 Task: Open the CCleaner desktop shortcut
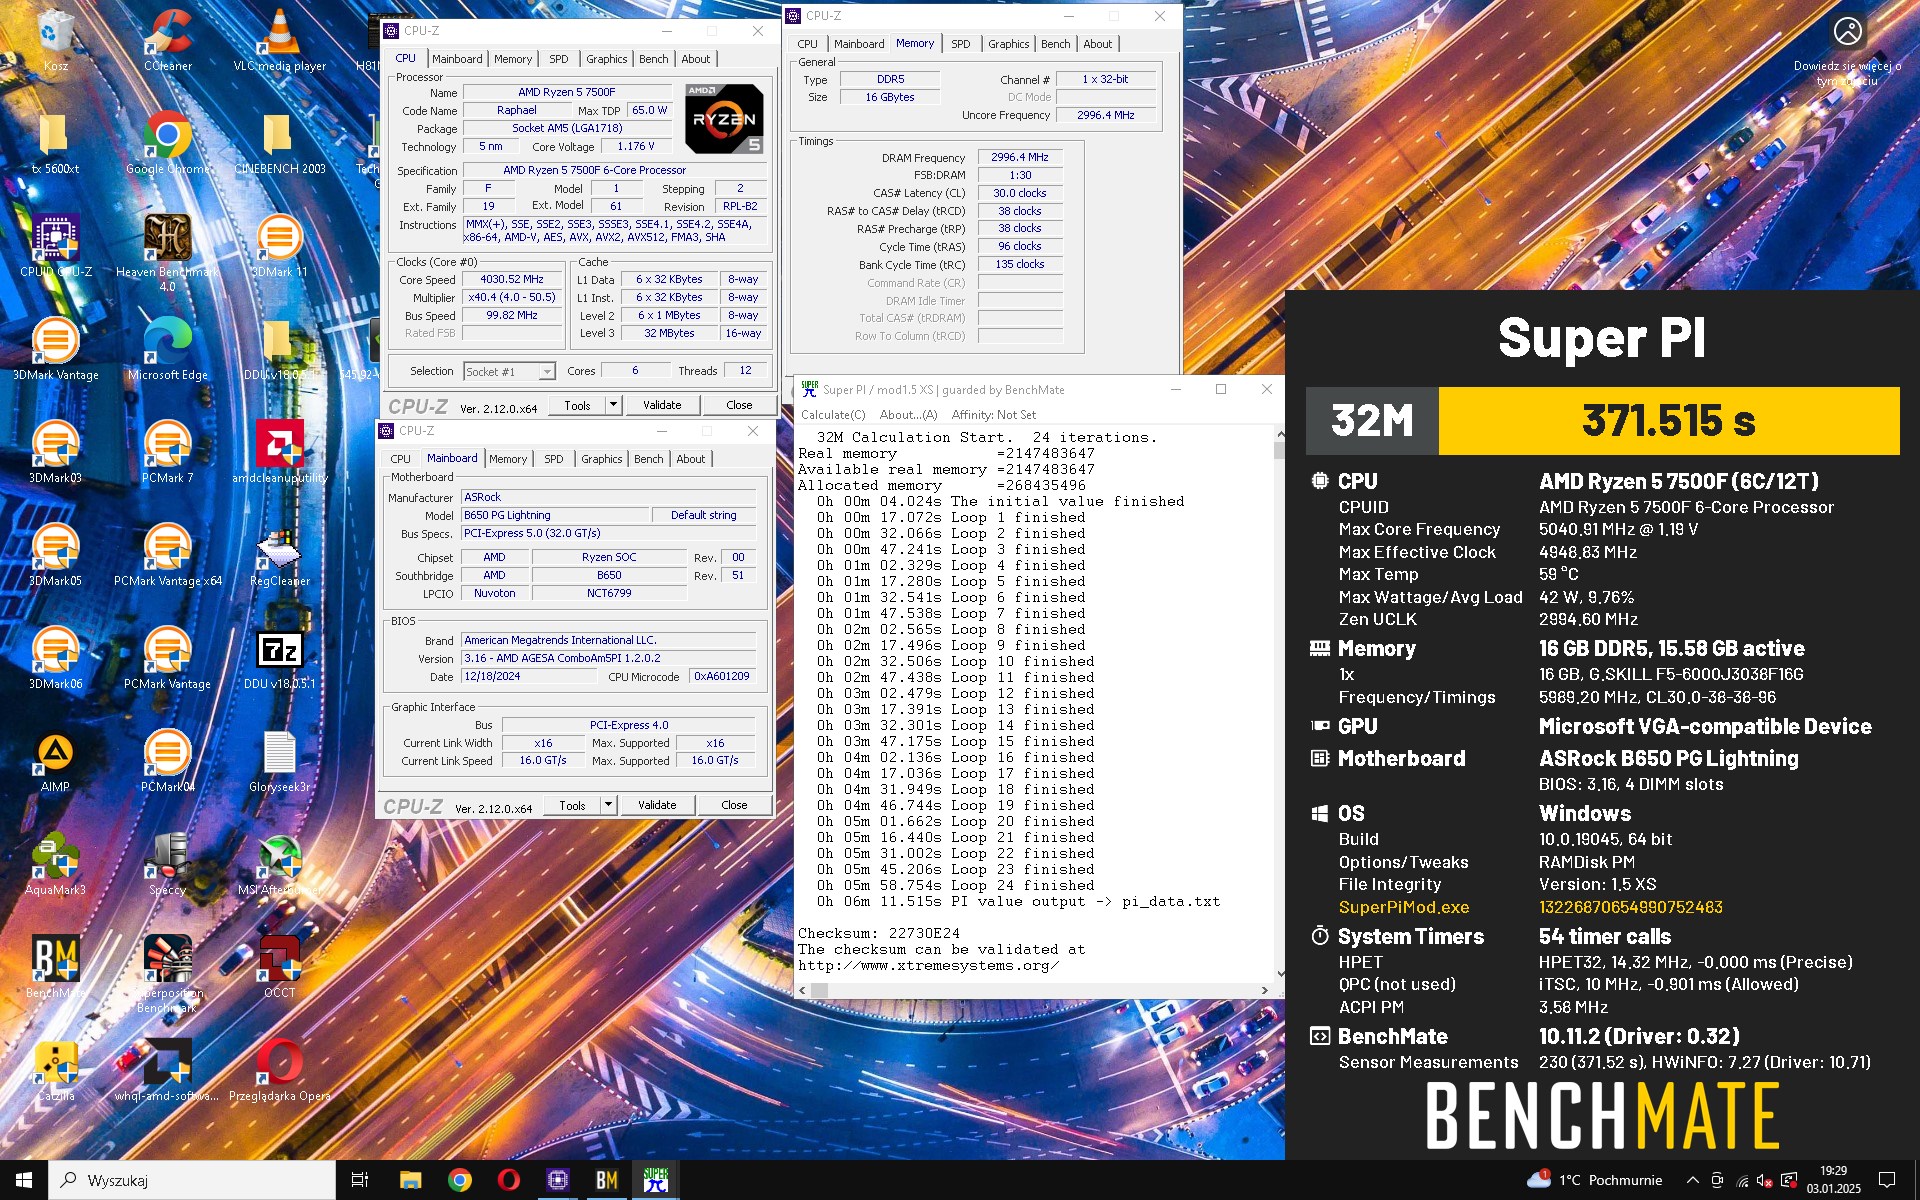click(168, 40)
